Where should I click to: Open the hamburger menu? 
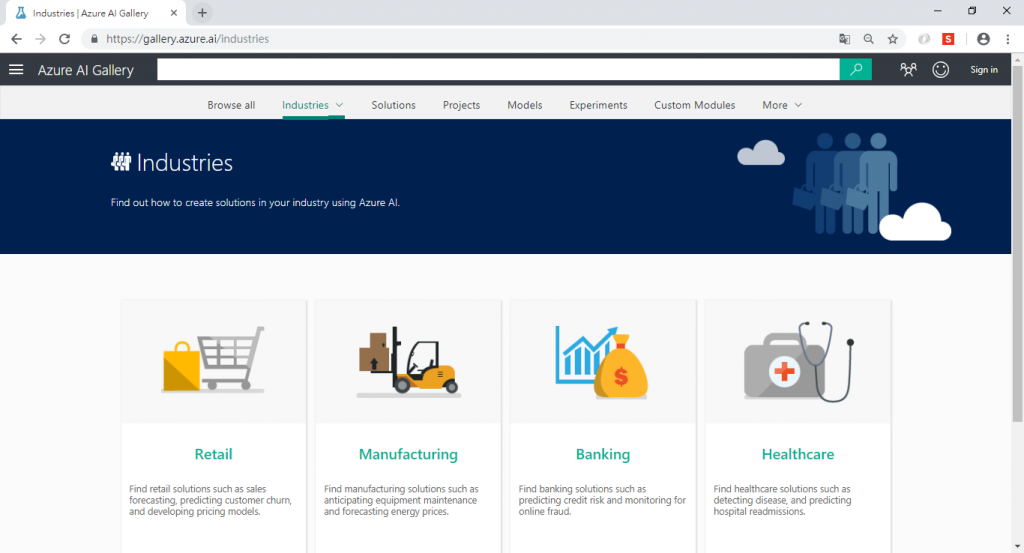point(16,69)
